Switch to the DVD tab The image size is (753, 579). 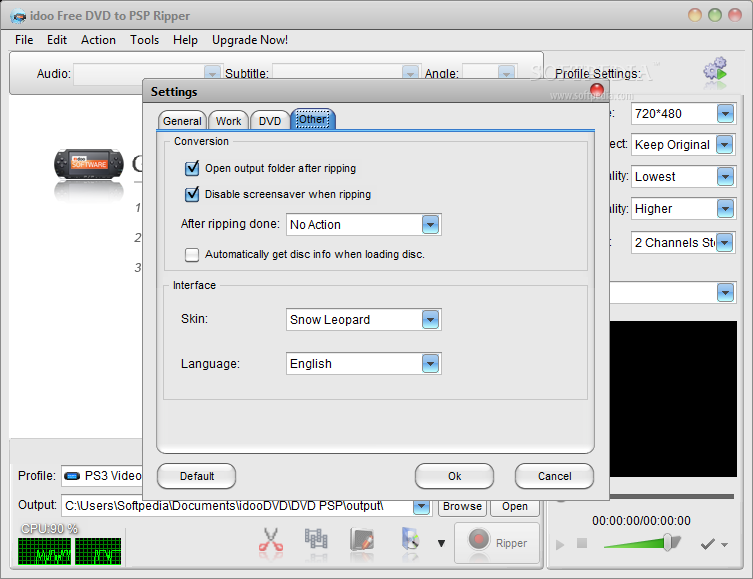270,121
